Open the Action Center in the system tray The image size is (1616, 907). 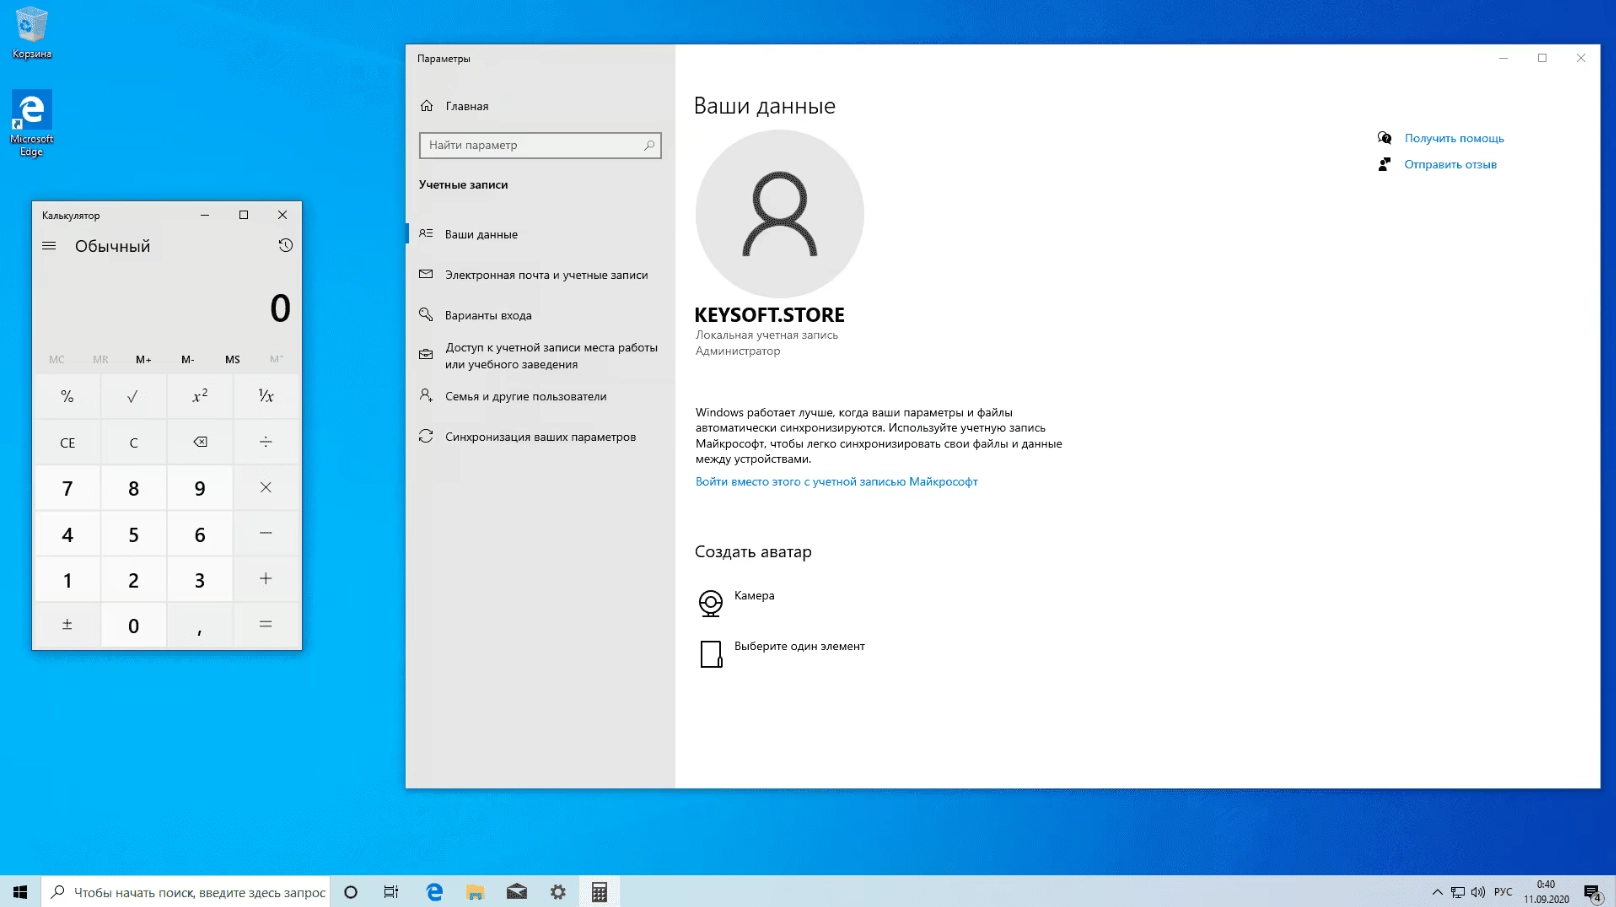[1592, 891]
